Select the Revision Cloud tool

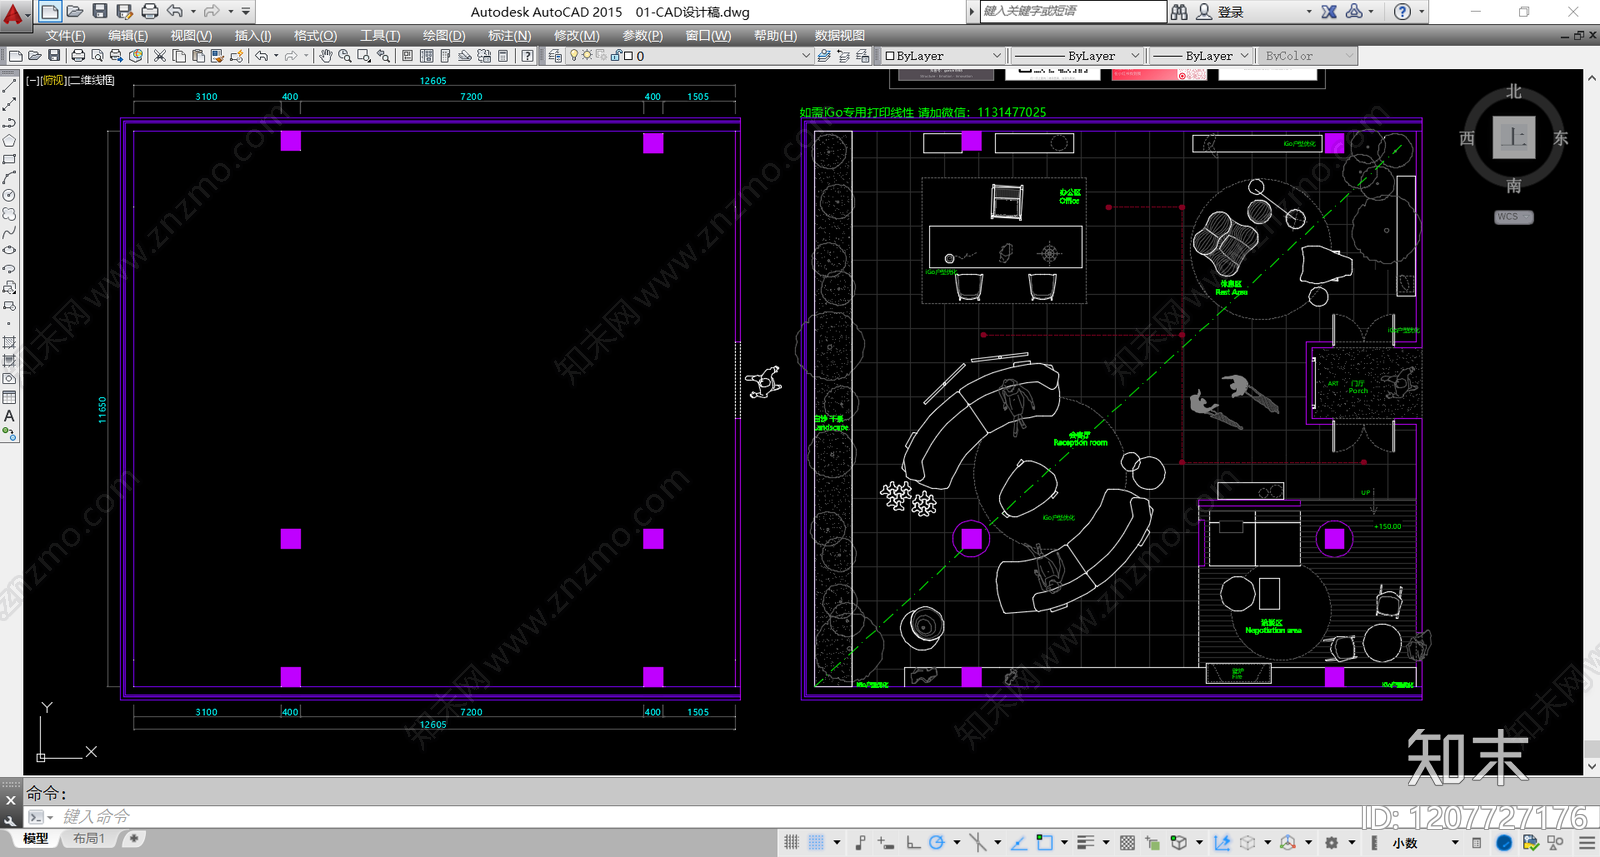9,214
